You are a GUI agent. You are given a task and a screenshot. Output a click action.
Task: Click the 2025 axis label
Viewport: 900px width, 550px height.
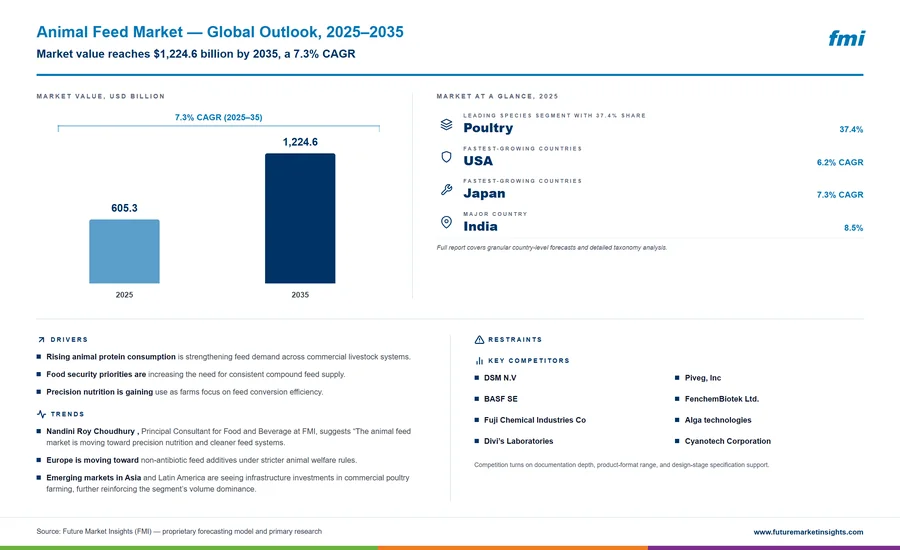click(125, 295)
